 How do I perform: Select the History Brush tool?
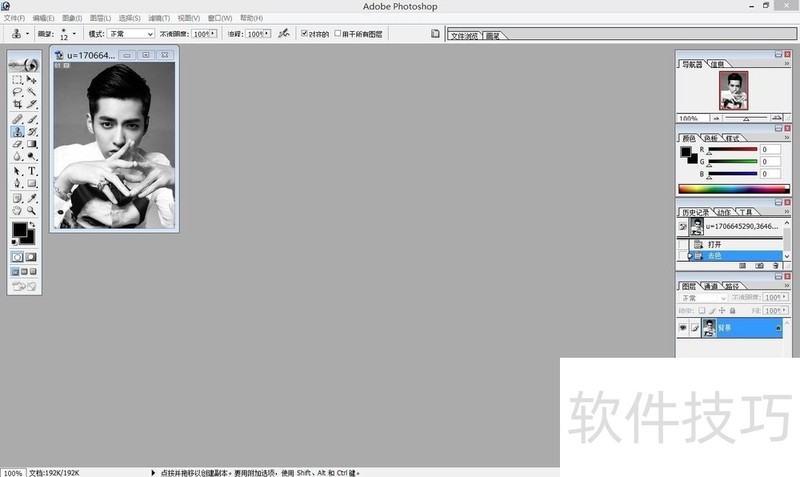click(32, 132)
